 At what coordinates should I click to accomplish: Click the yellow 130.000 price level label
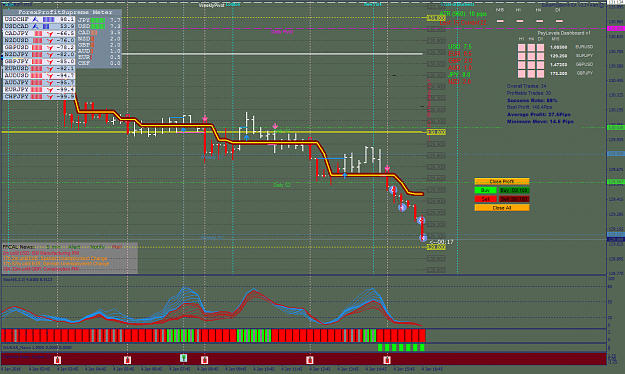[436, 132]
